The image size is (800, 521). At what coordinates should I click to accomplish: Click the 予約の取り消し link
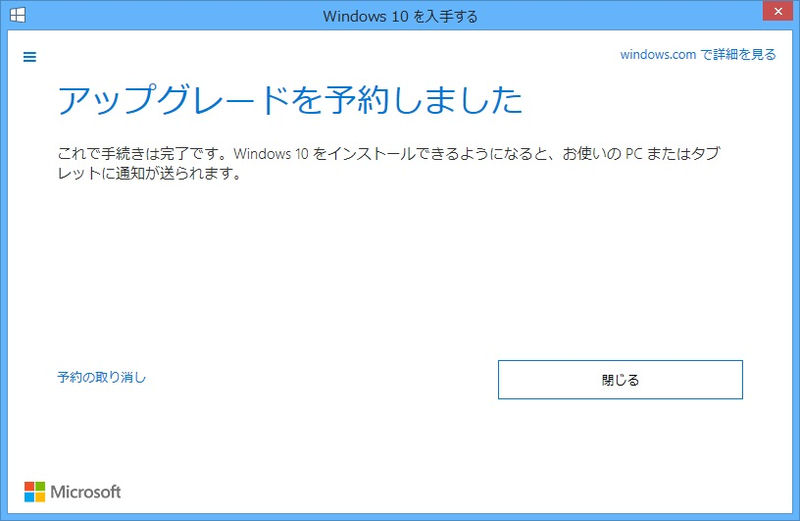coord(102,377)
